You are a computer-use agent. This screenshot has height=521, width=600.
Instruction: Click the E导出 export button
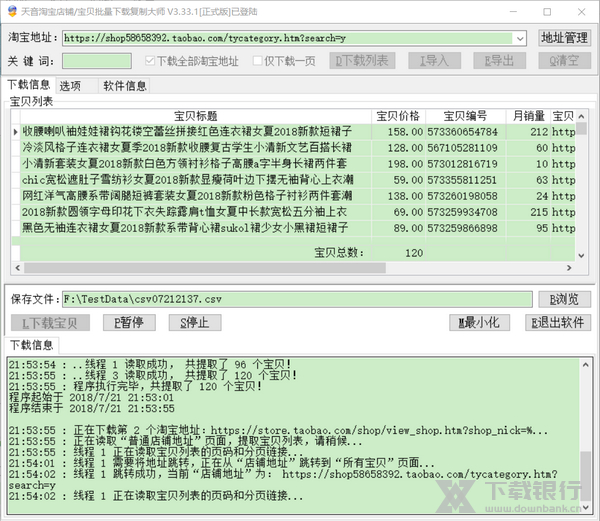click(x=499, y=61)
